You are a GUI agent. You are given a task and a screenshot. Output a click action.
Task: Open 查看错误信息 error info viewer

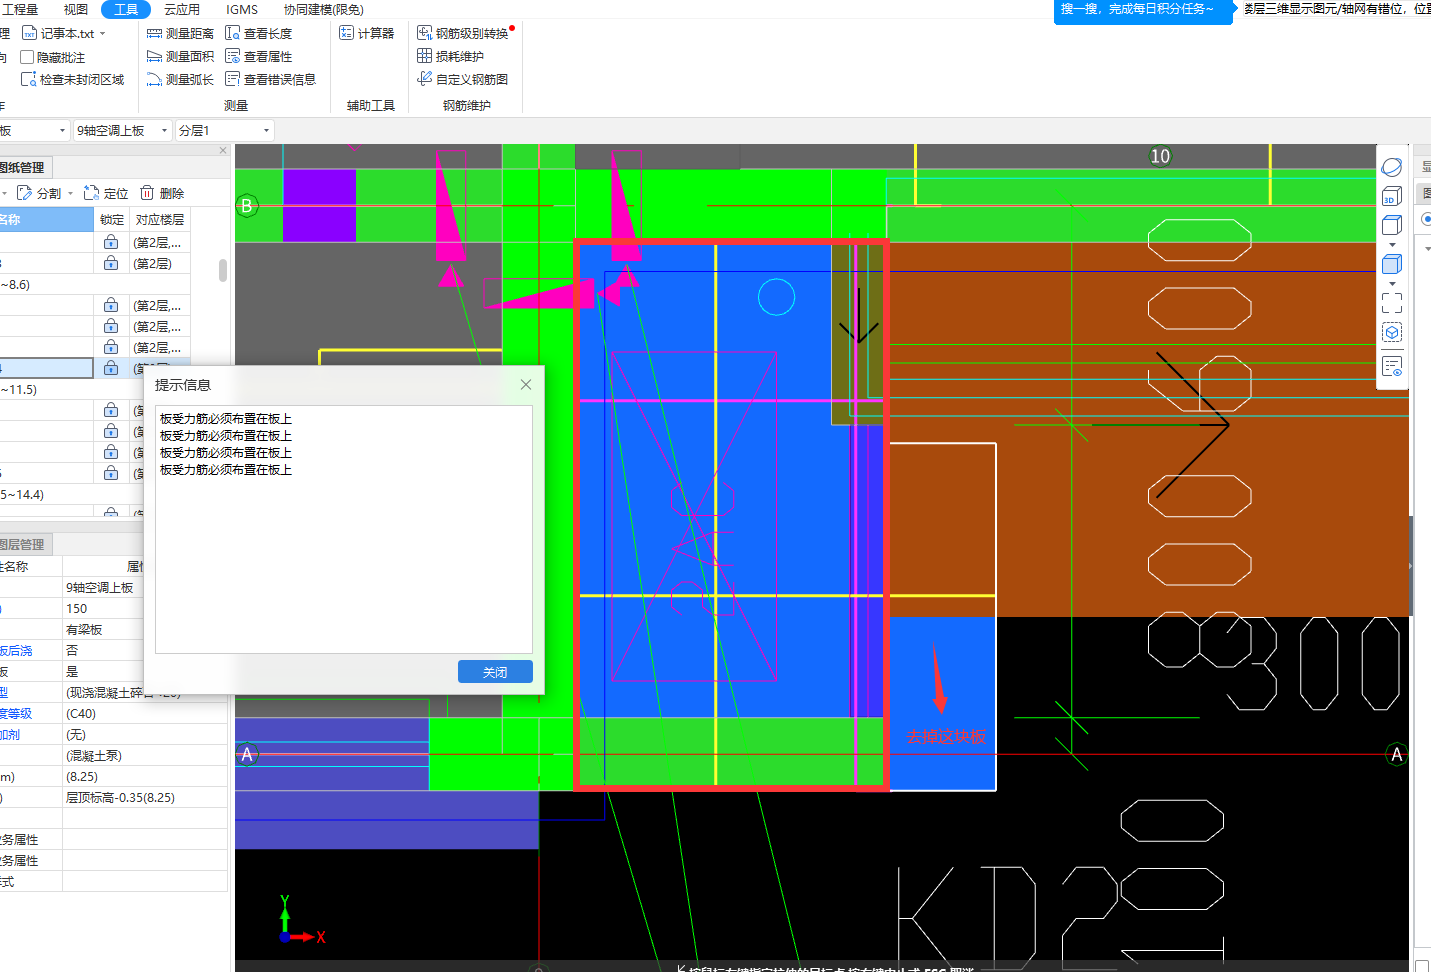pos(271,79)
